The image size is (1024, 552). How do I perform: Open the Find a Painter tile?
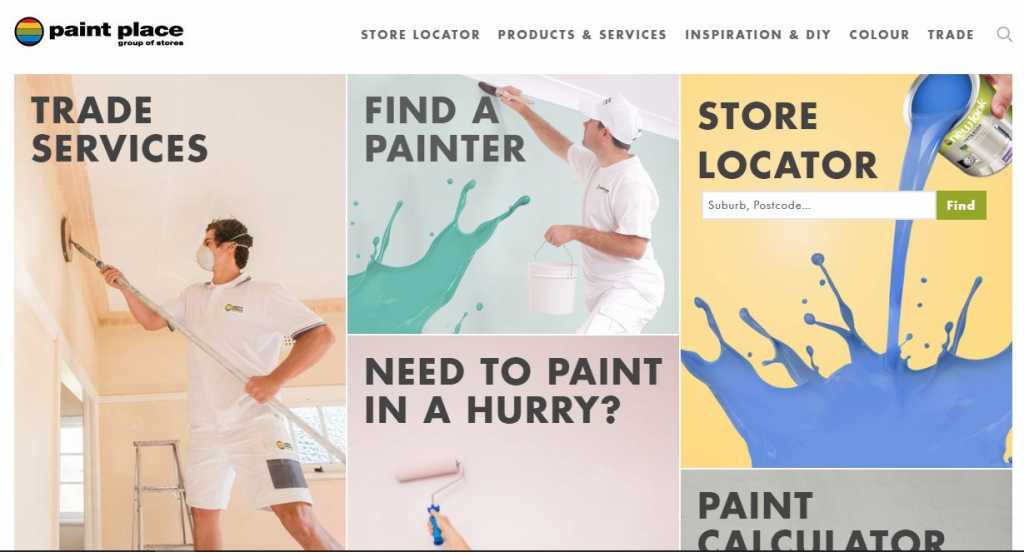tap(513, 204)
